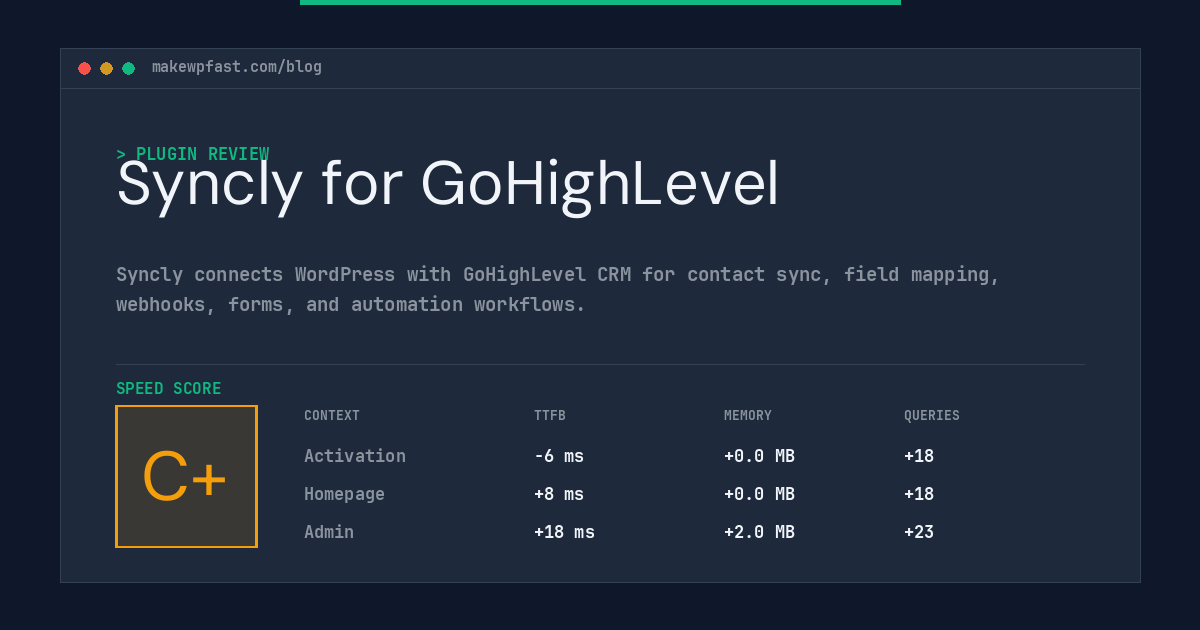The width and height of the screenshot is (1200, 630).
Task: Click the 'SPEED SCORE' label
Action: click(169, 389)
